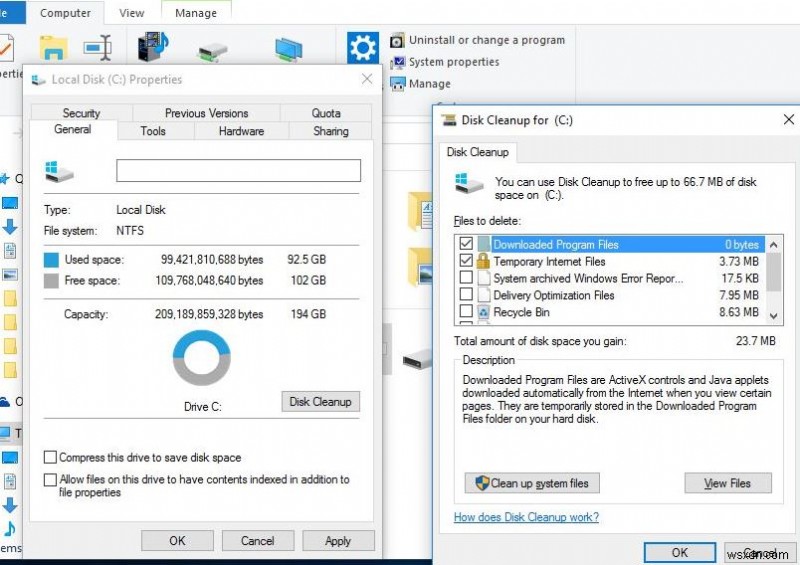Close Local Disk Properties dialog
This screenshot has width=800, height=565.
(367, 79)
